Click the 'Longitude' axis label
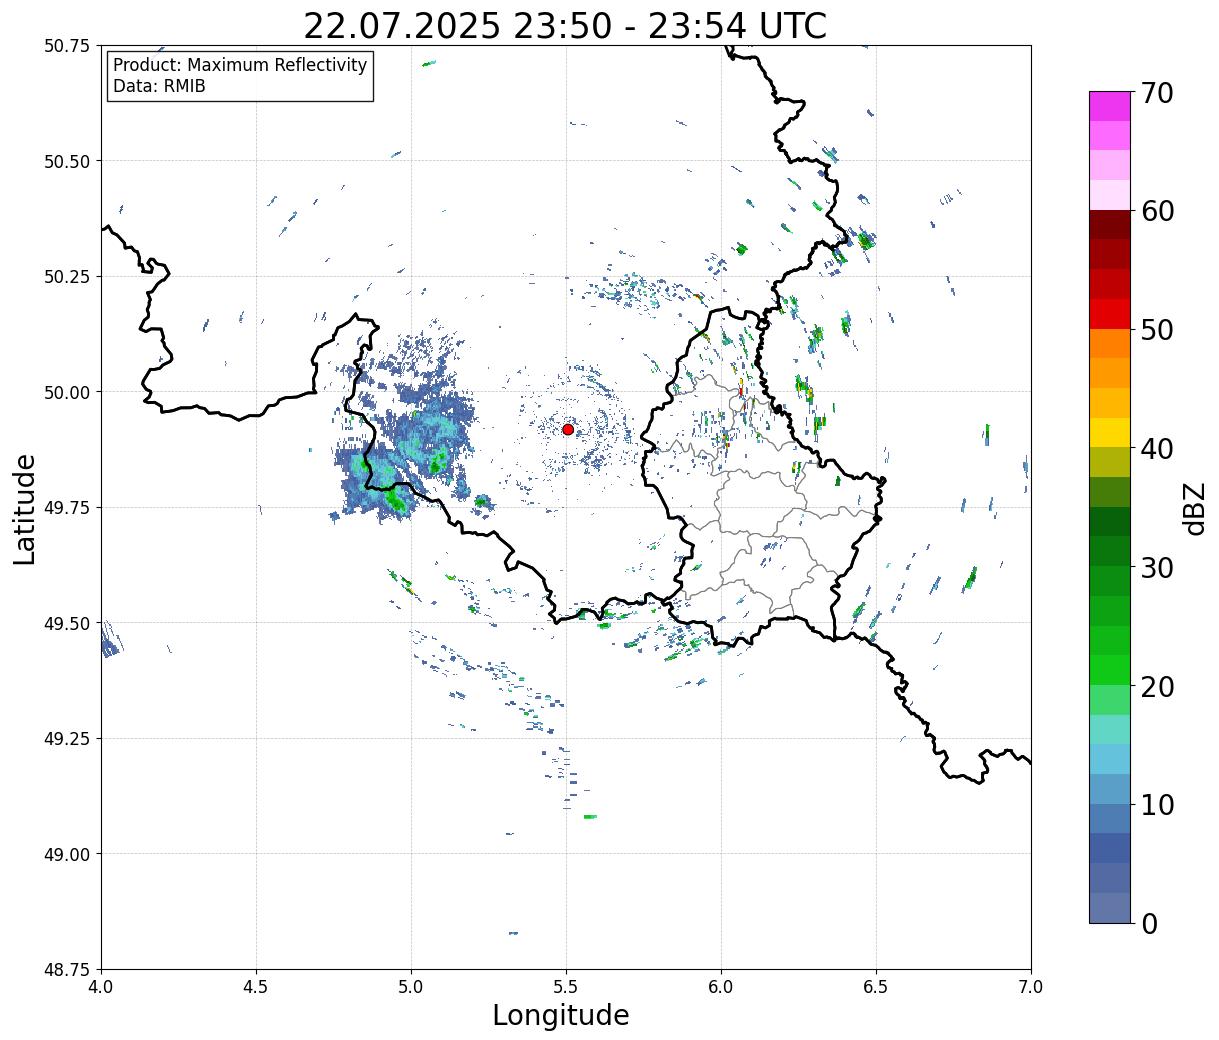1219x1040 pixels. pos(561,1015)
